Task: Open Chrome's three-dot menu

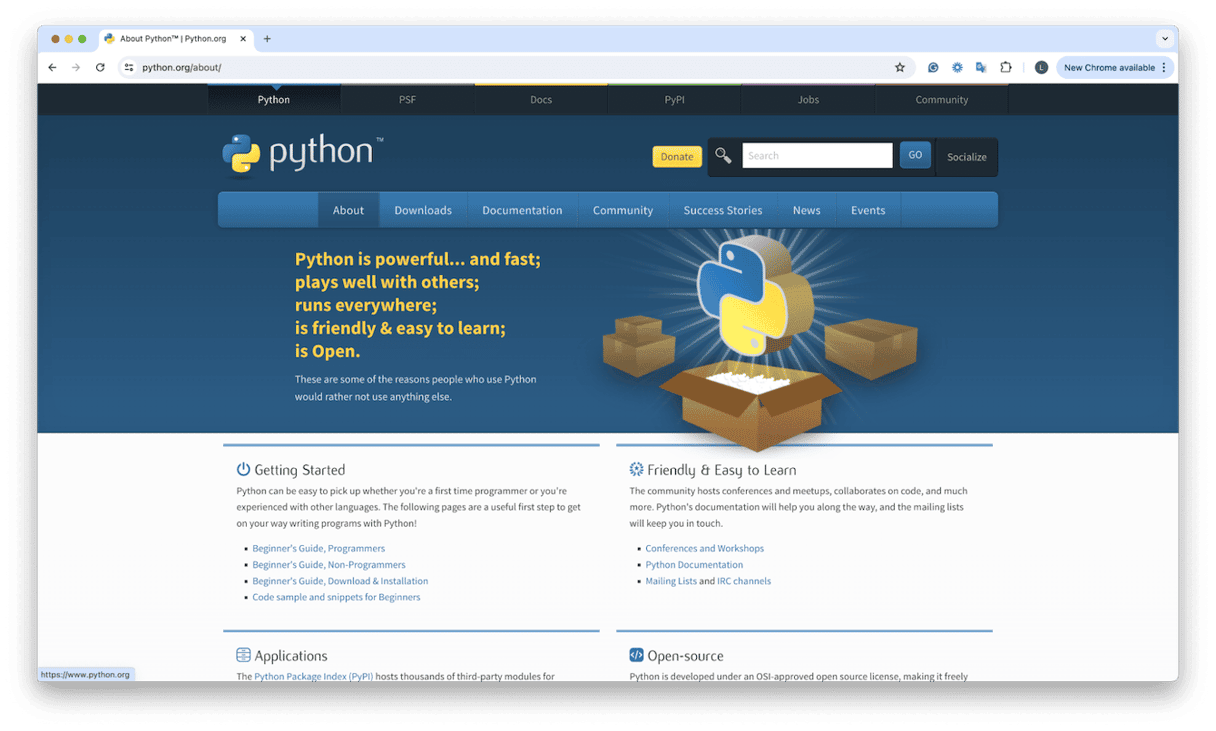Action: (1165, 67)
